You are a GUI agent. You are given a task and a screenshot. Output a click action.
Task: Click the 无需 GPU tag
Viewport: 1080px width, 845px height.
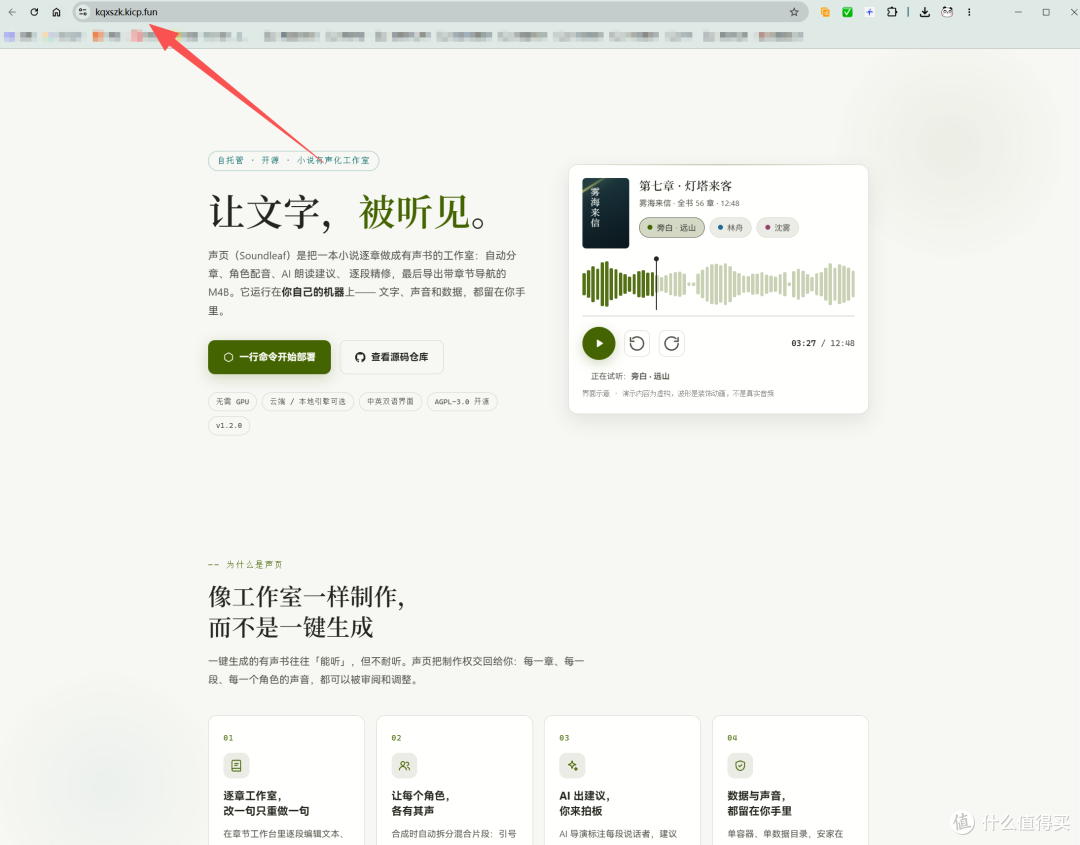click(232, 401)
